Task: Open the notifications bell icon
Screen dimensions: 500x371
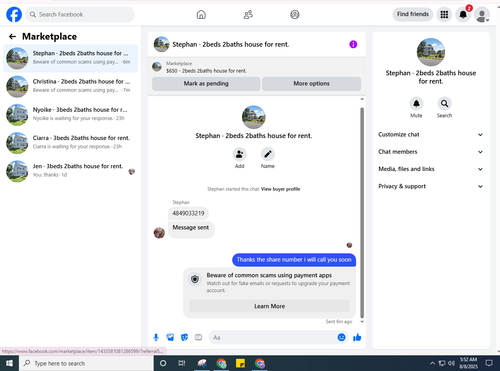Action: click(x=463, y=15)
